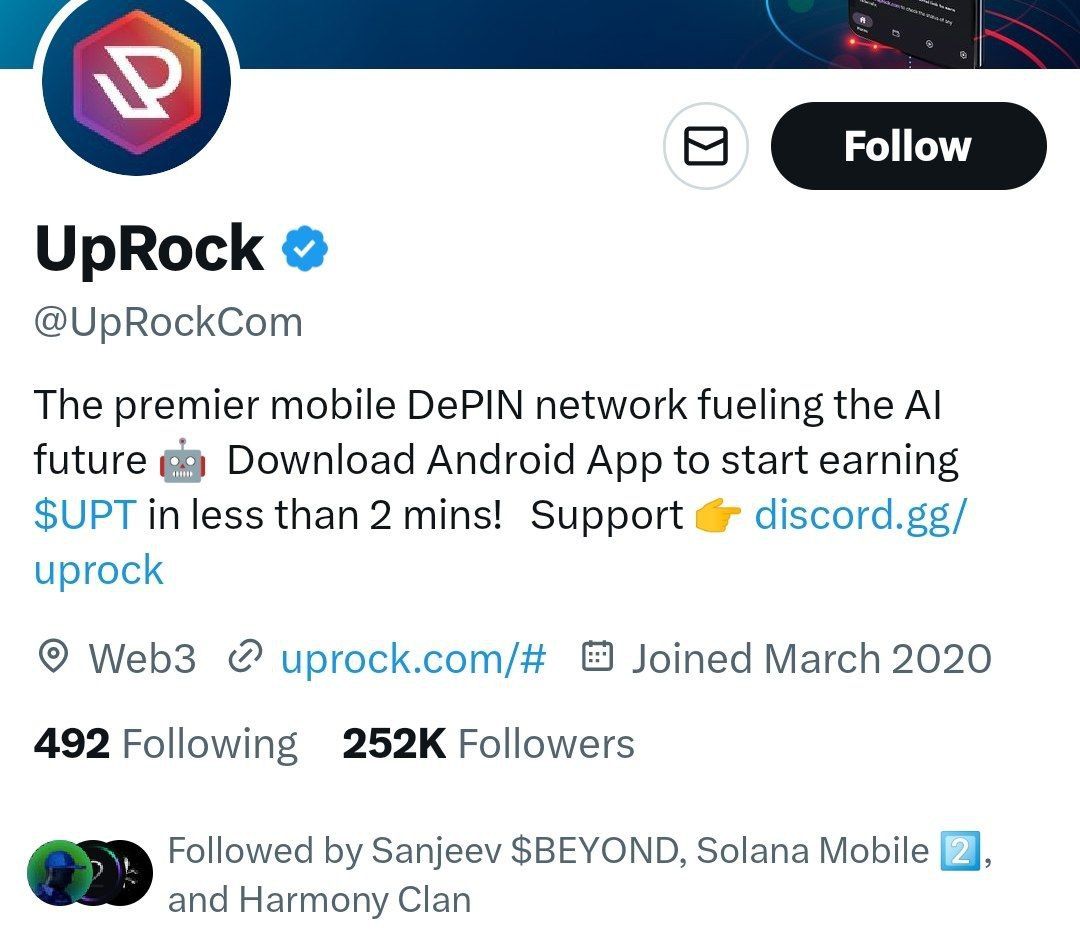Open the envelope message icon
This screenshot has height=942, width=1080.
pyautogui.click(x=705, y=146)
